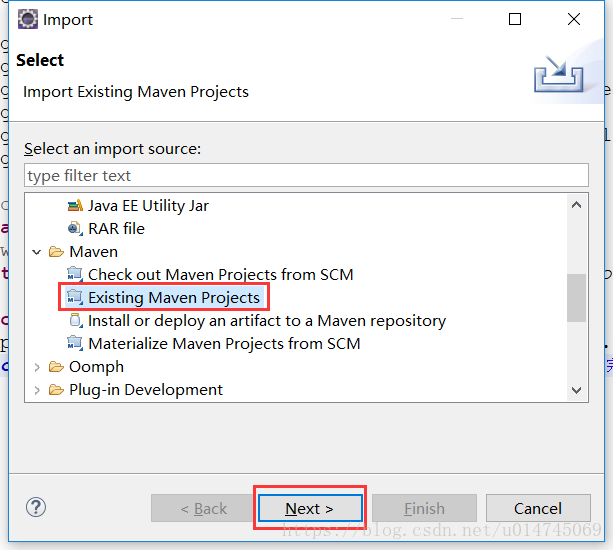The width and height of the screenshot is (613, 550).
Task: Click the Materialize Maven Projects icon
Action: point(75,344)
